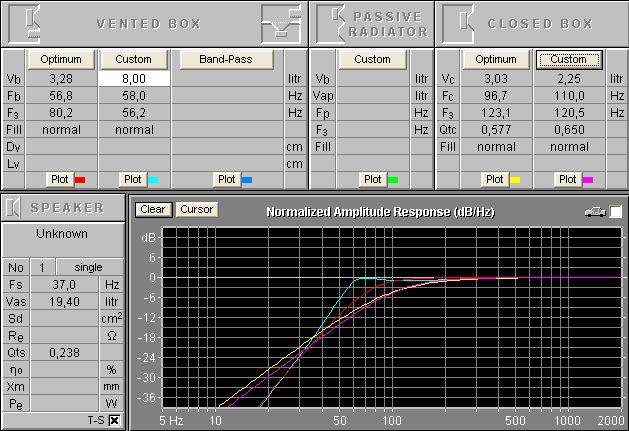Click the closed F3 value 123,1
The width and height of the screenshot is (629, 431).
coord(496,113)
